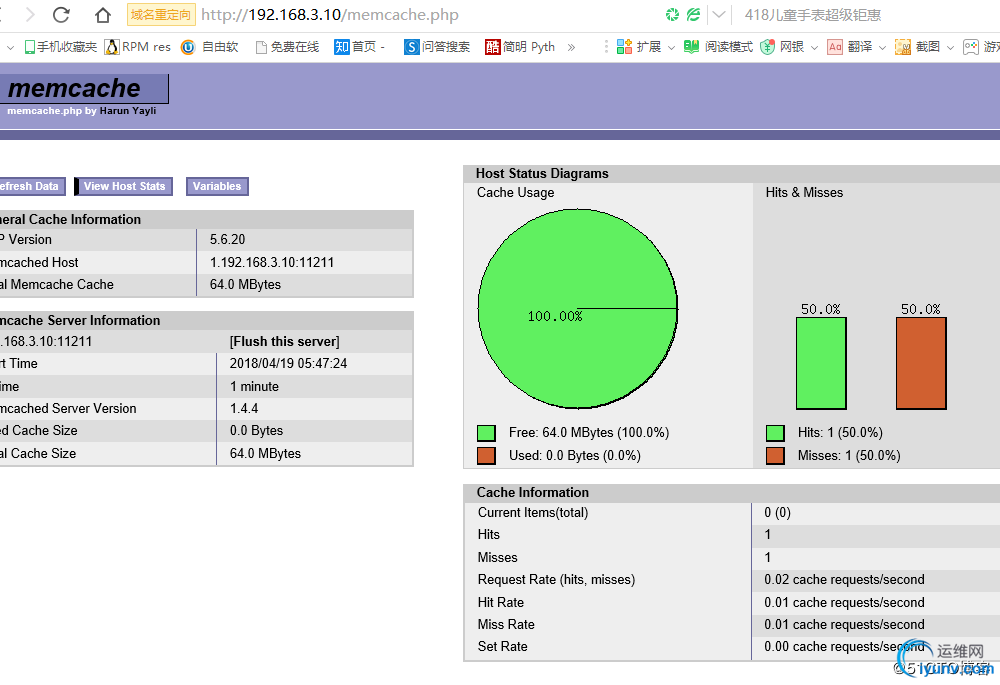Viewport: 1000px width, 685px height.
Task: Click the host value 1.192.168.3.10:11211
Action: pos(272,262)
